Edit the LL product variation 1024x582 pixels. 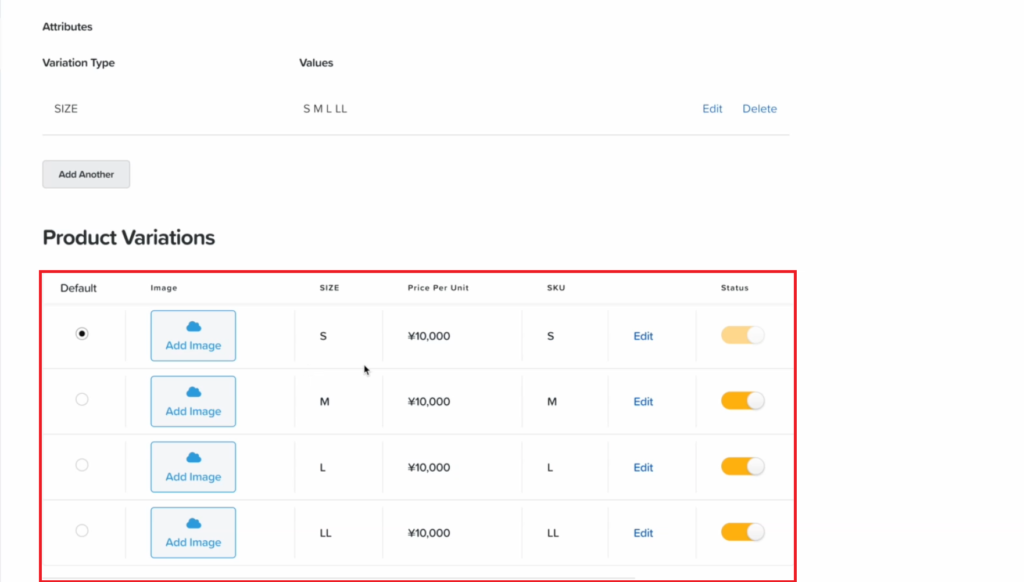643,533
